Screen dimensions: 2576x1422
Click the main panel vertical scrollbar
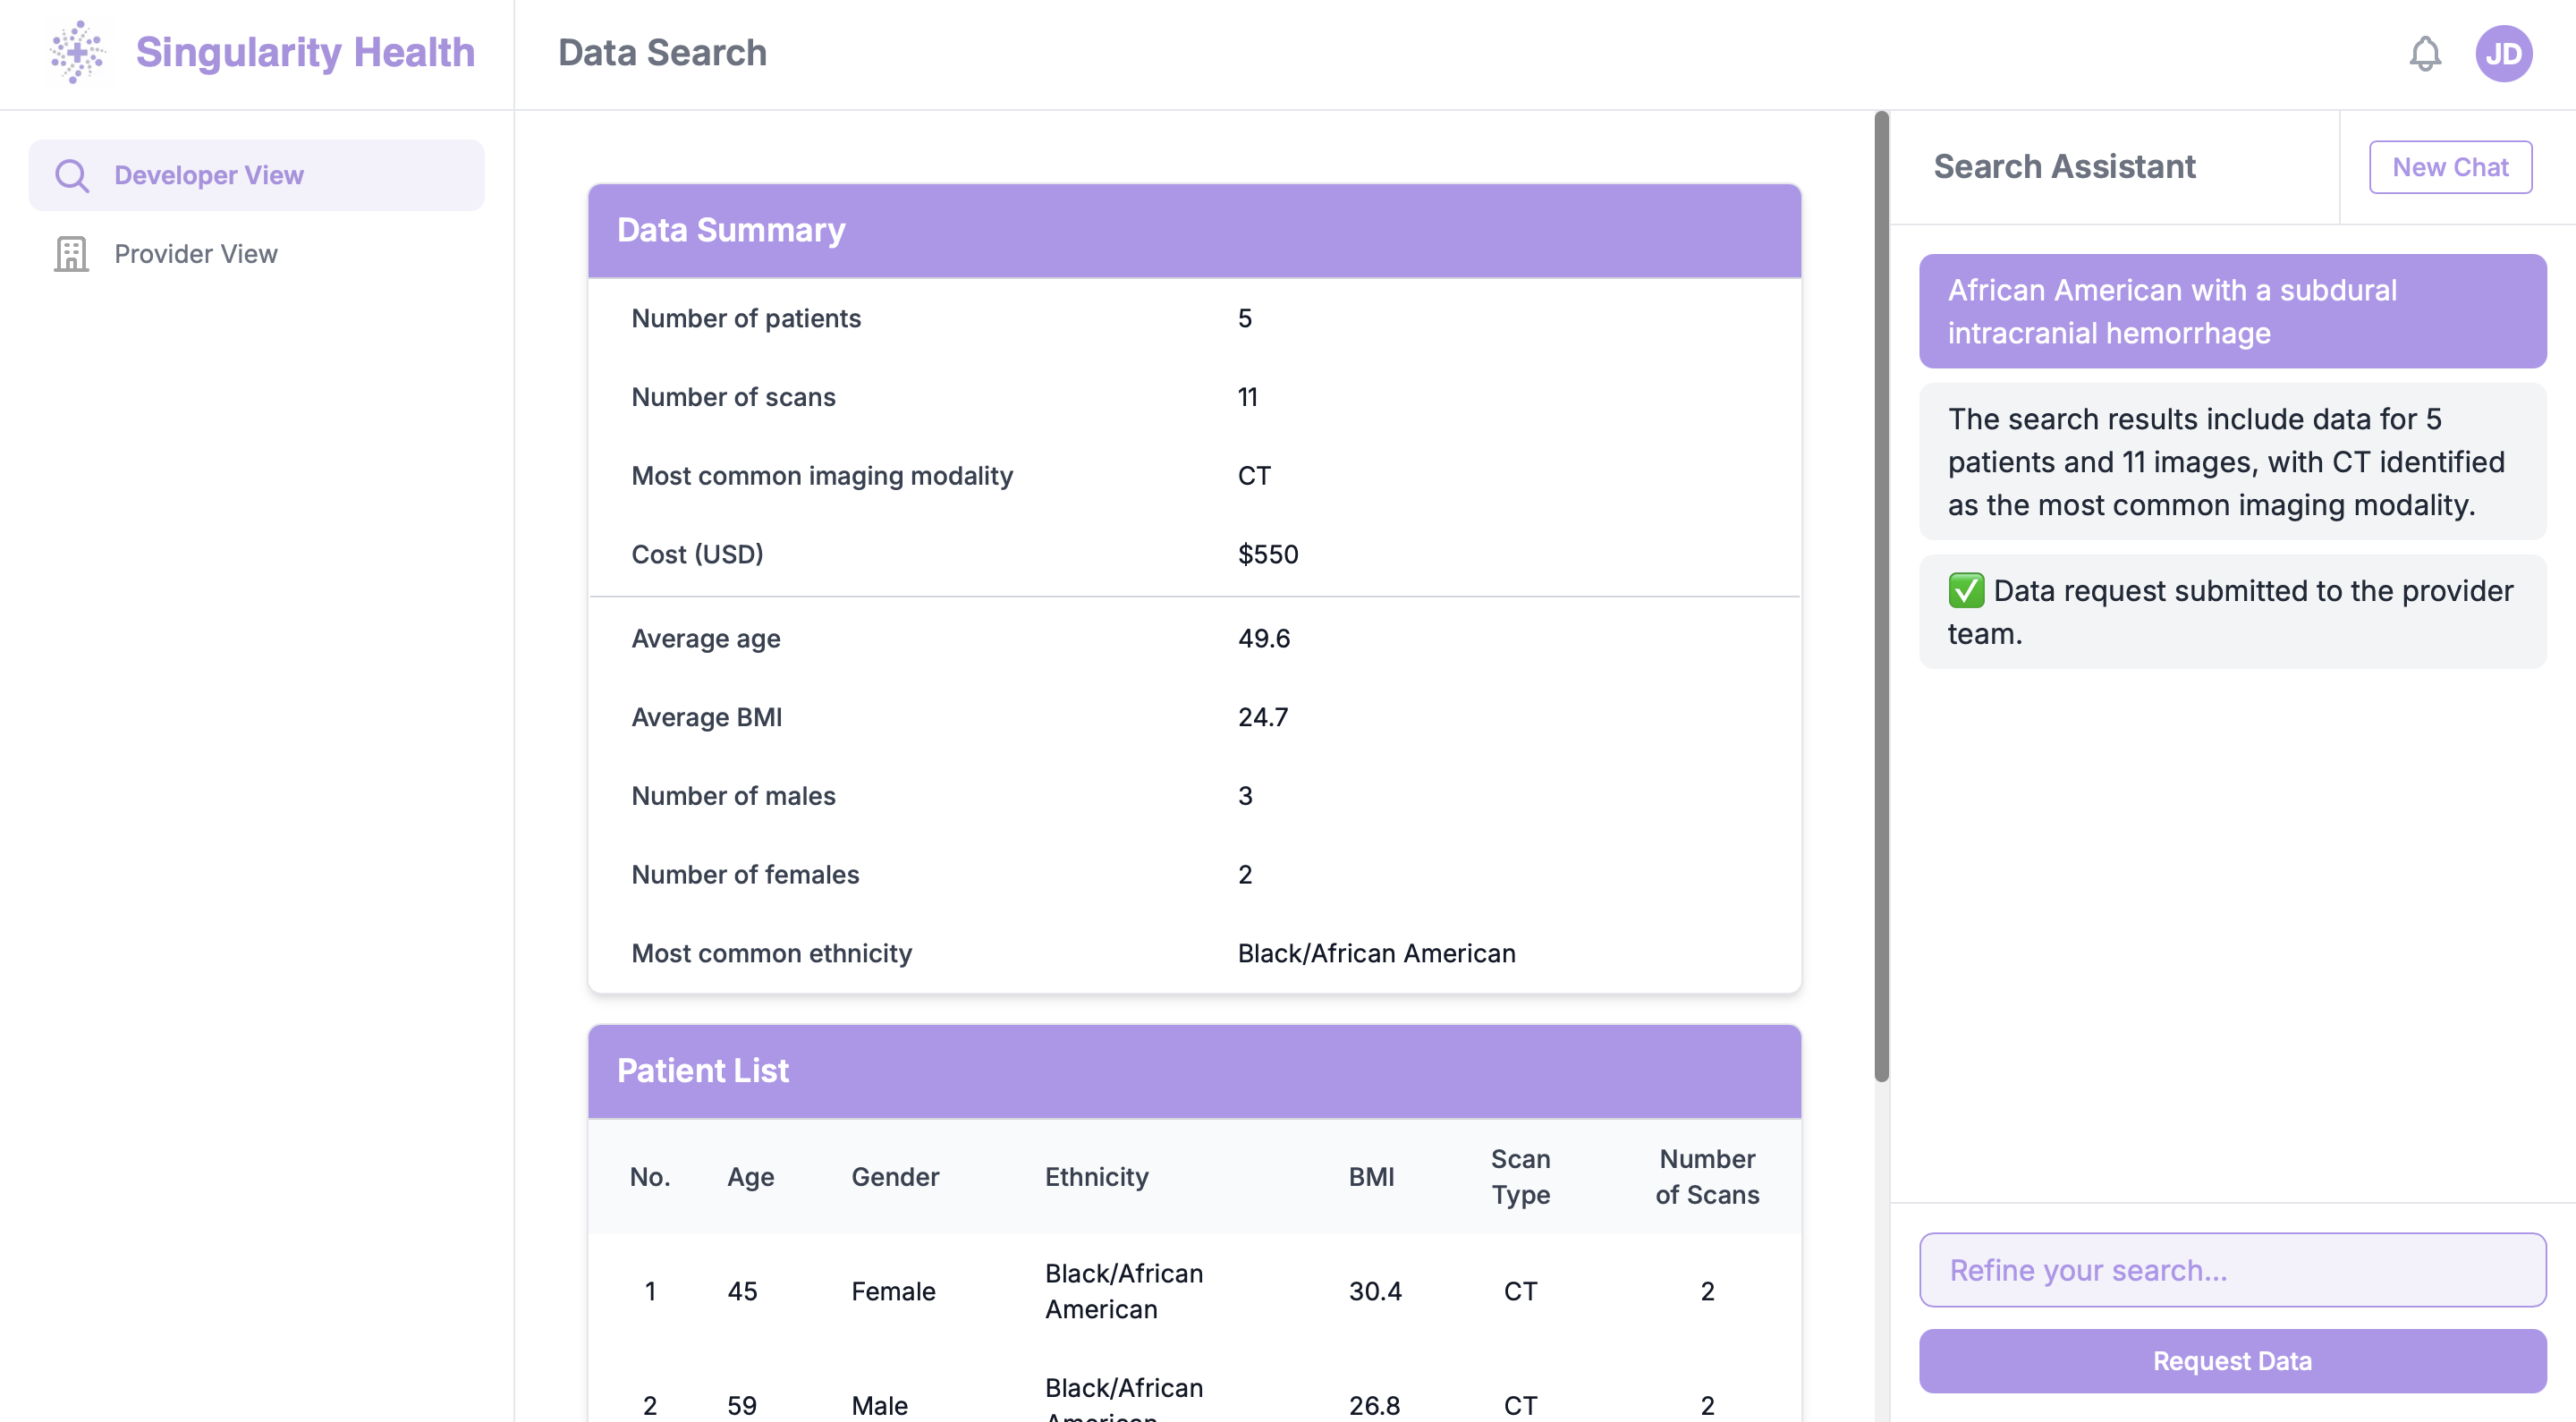point(1881,596)
